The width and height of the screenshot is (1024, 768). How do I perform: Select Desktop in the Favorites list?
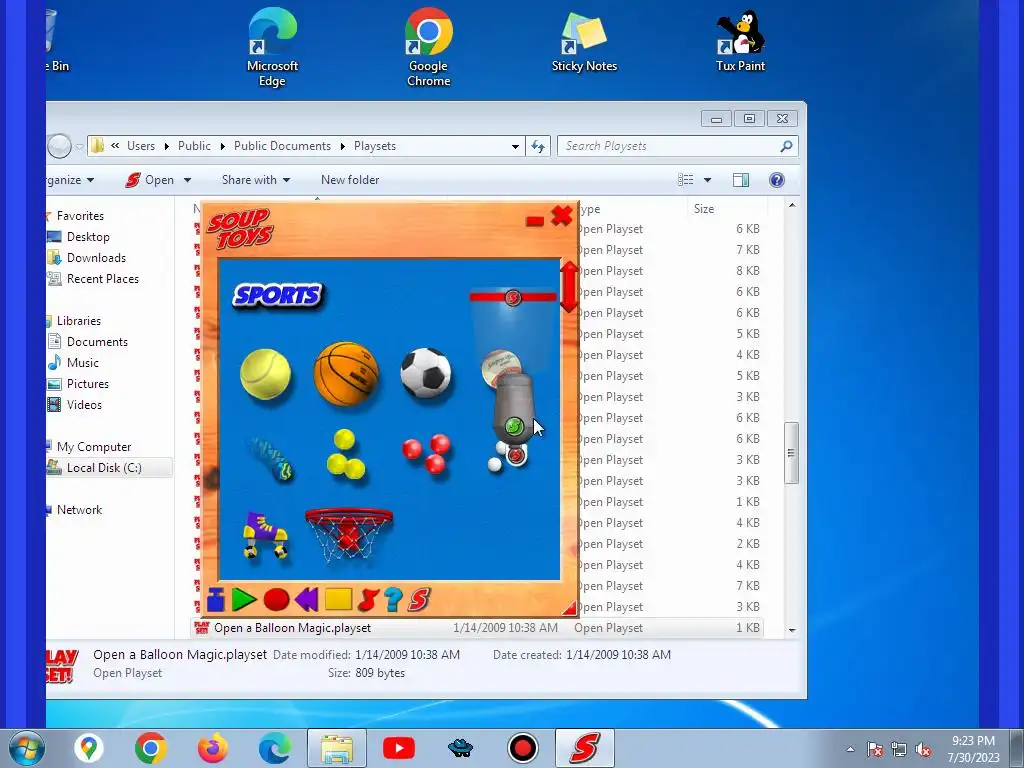88,236
